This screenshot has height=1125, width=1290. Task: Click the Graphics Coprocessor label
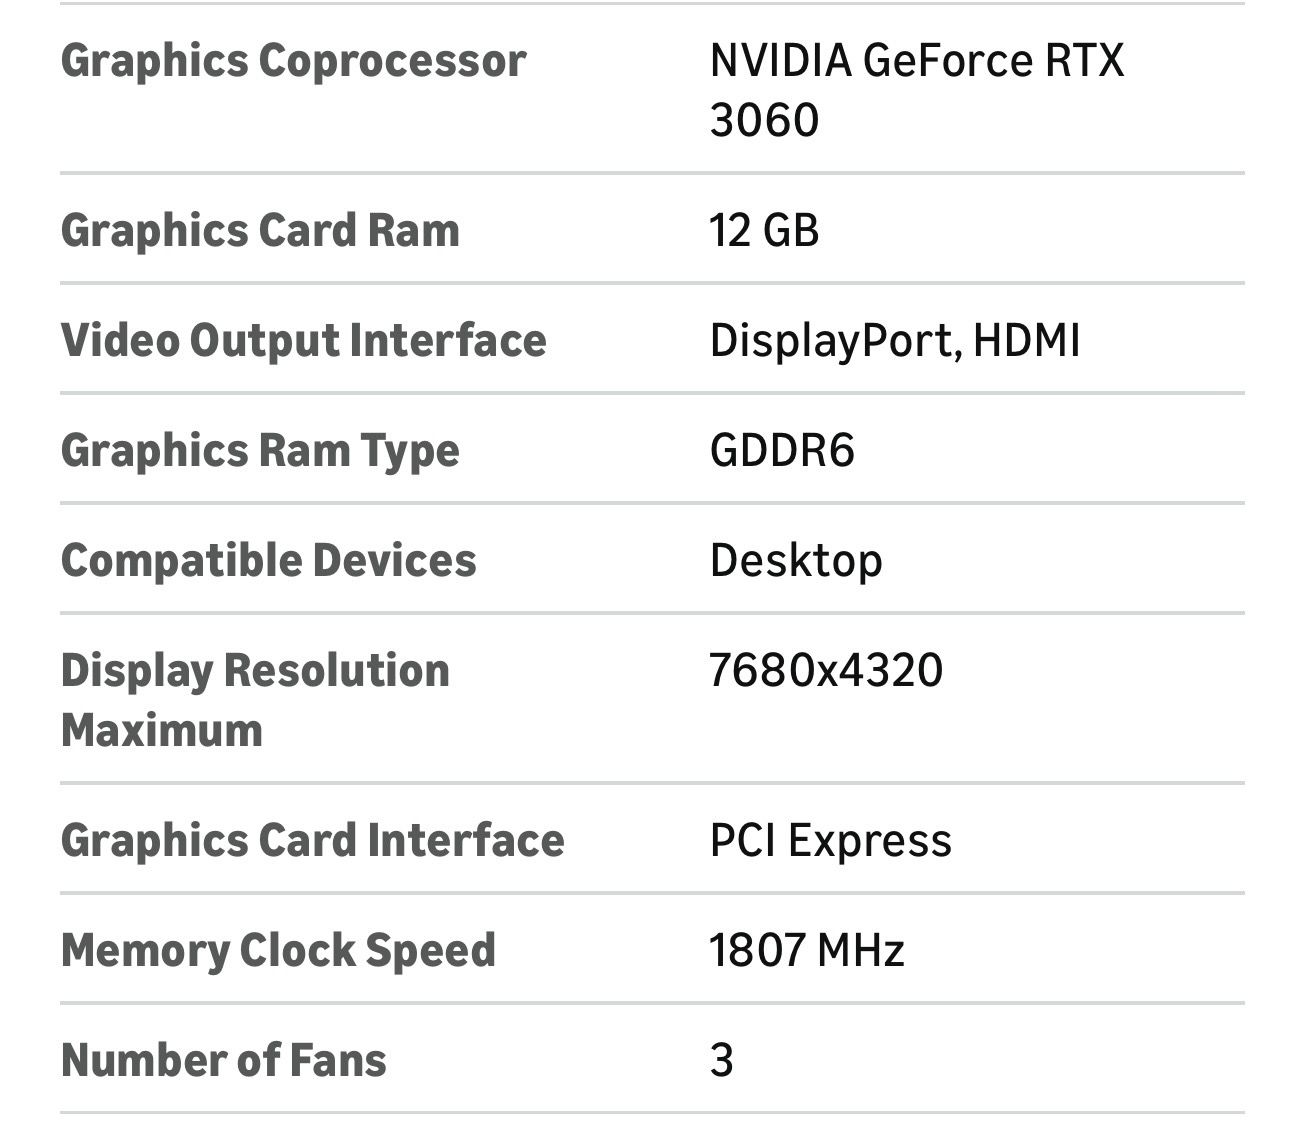[x=293, y=61]
